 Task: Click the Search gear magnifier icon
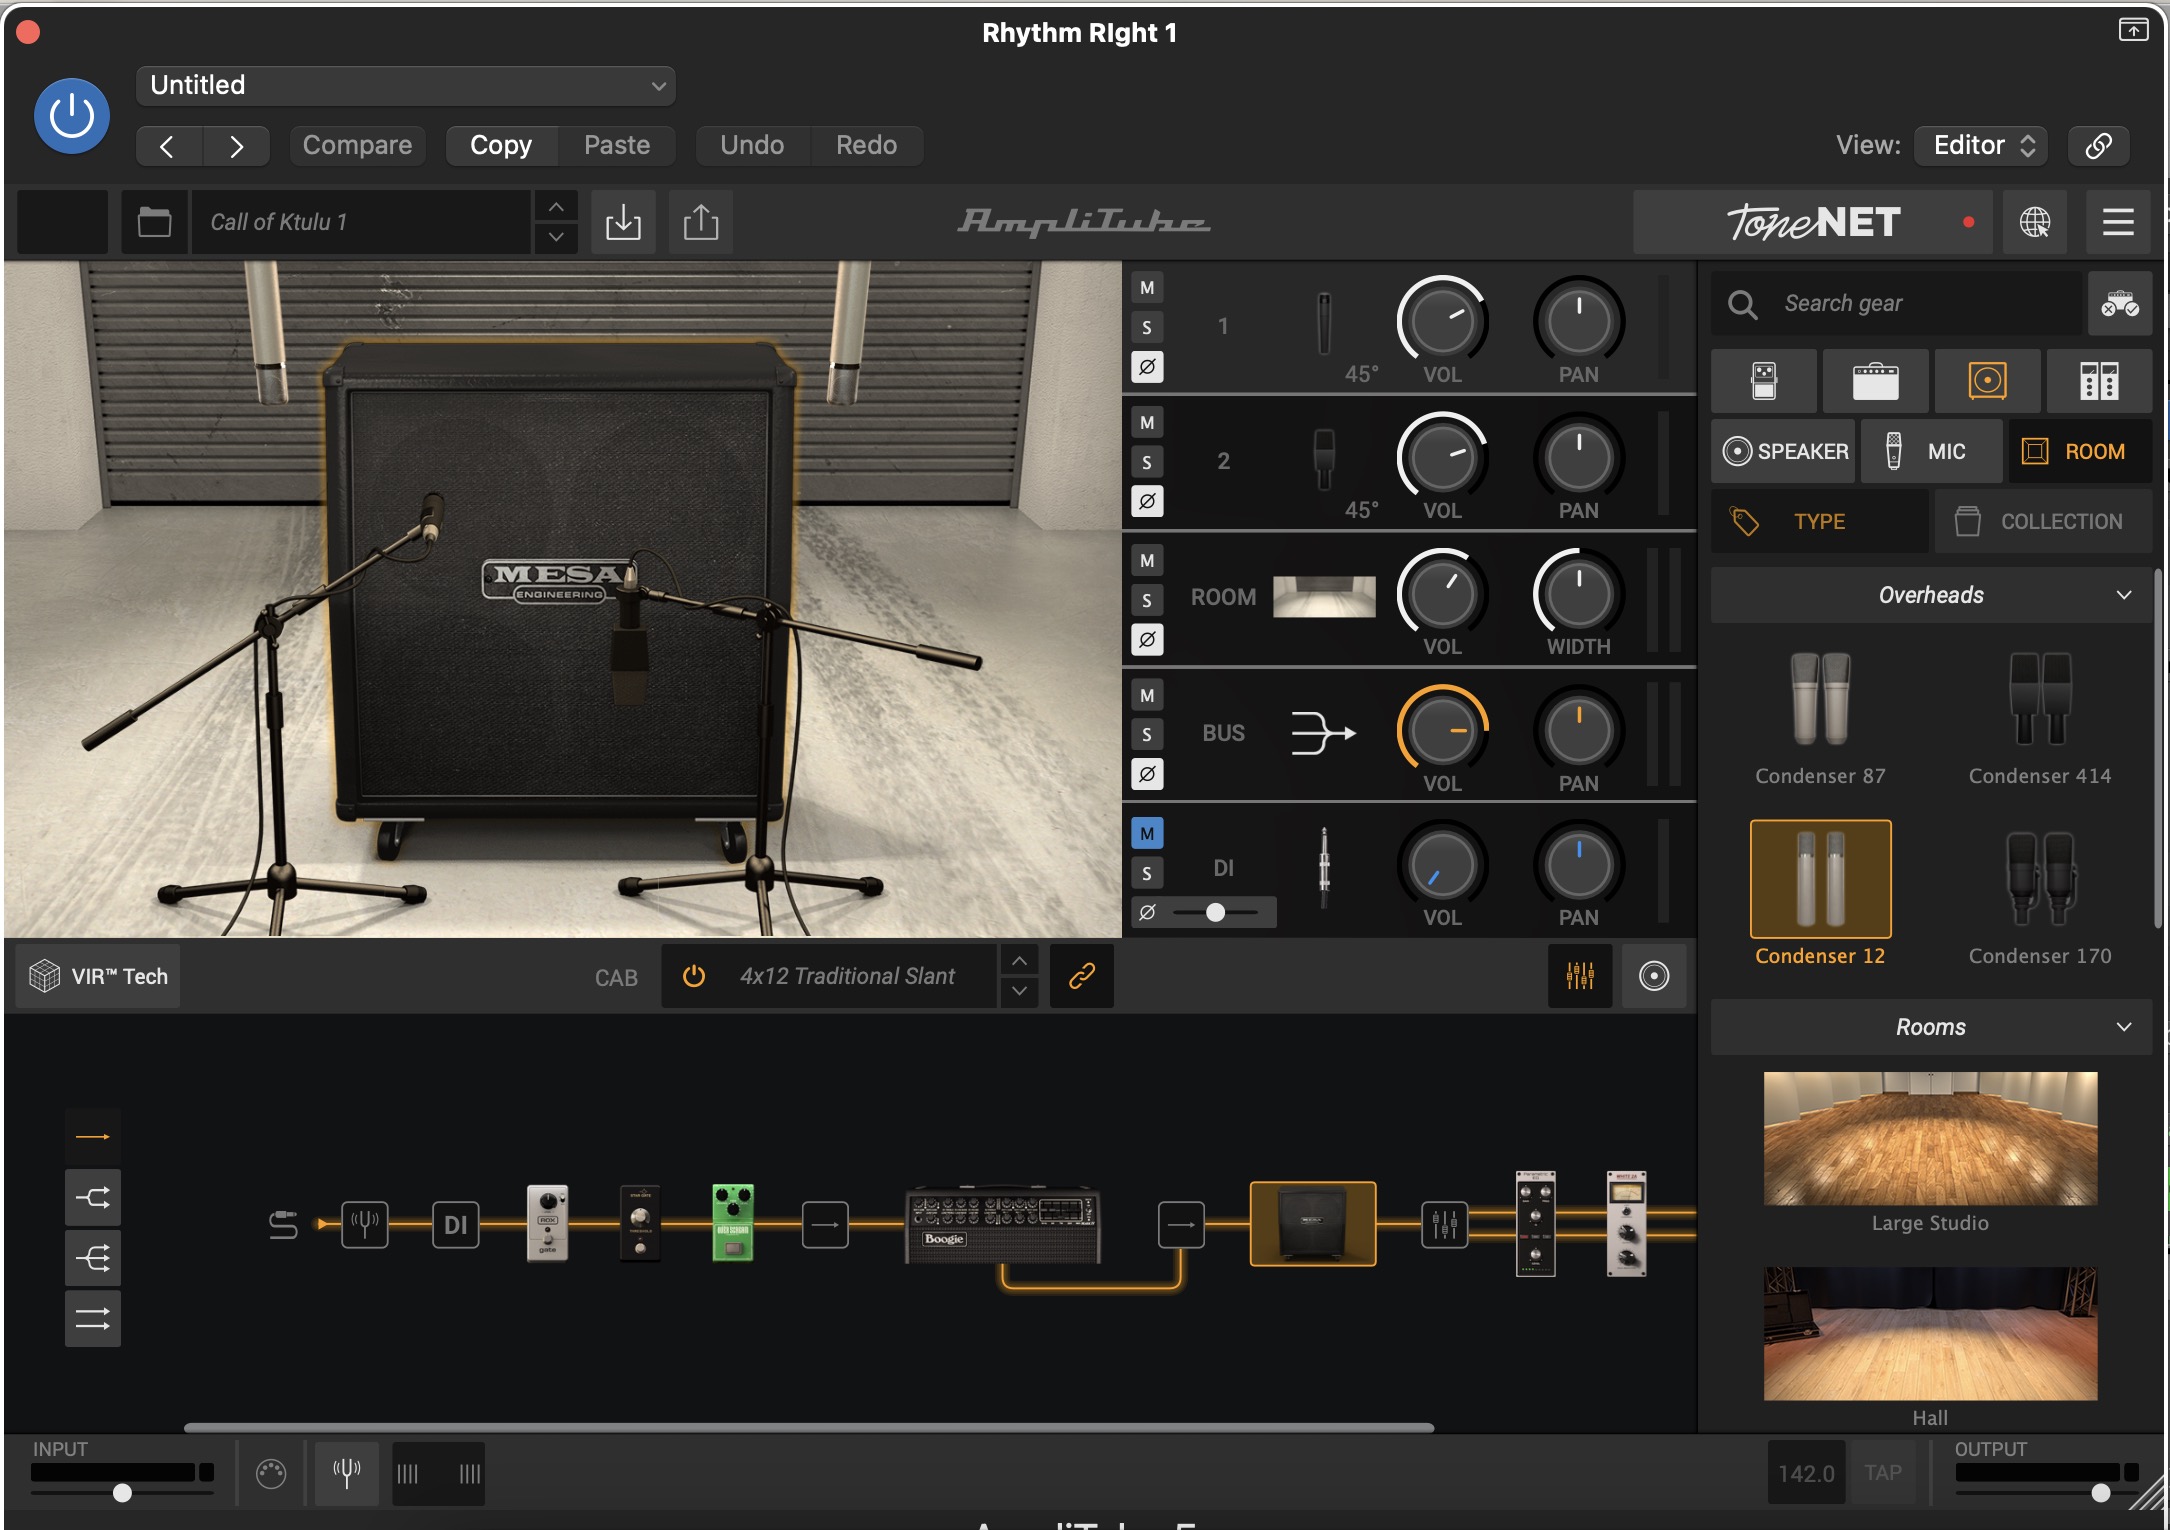[x=1742, y=304]
